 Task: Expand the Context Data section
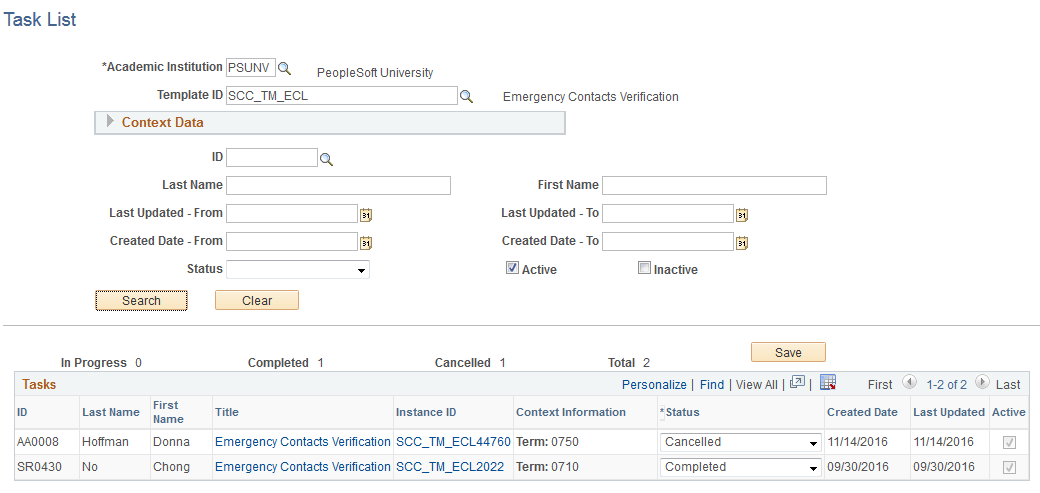tap(111, 122)
